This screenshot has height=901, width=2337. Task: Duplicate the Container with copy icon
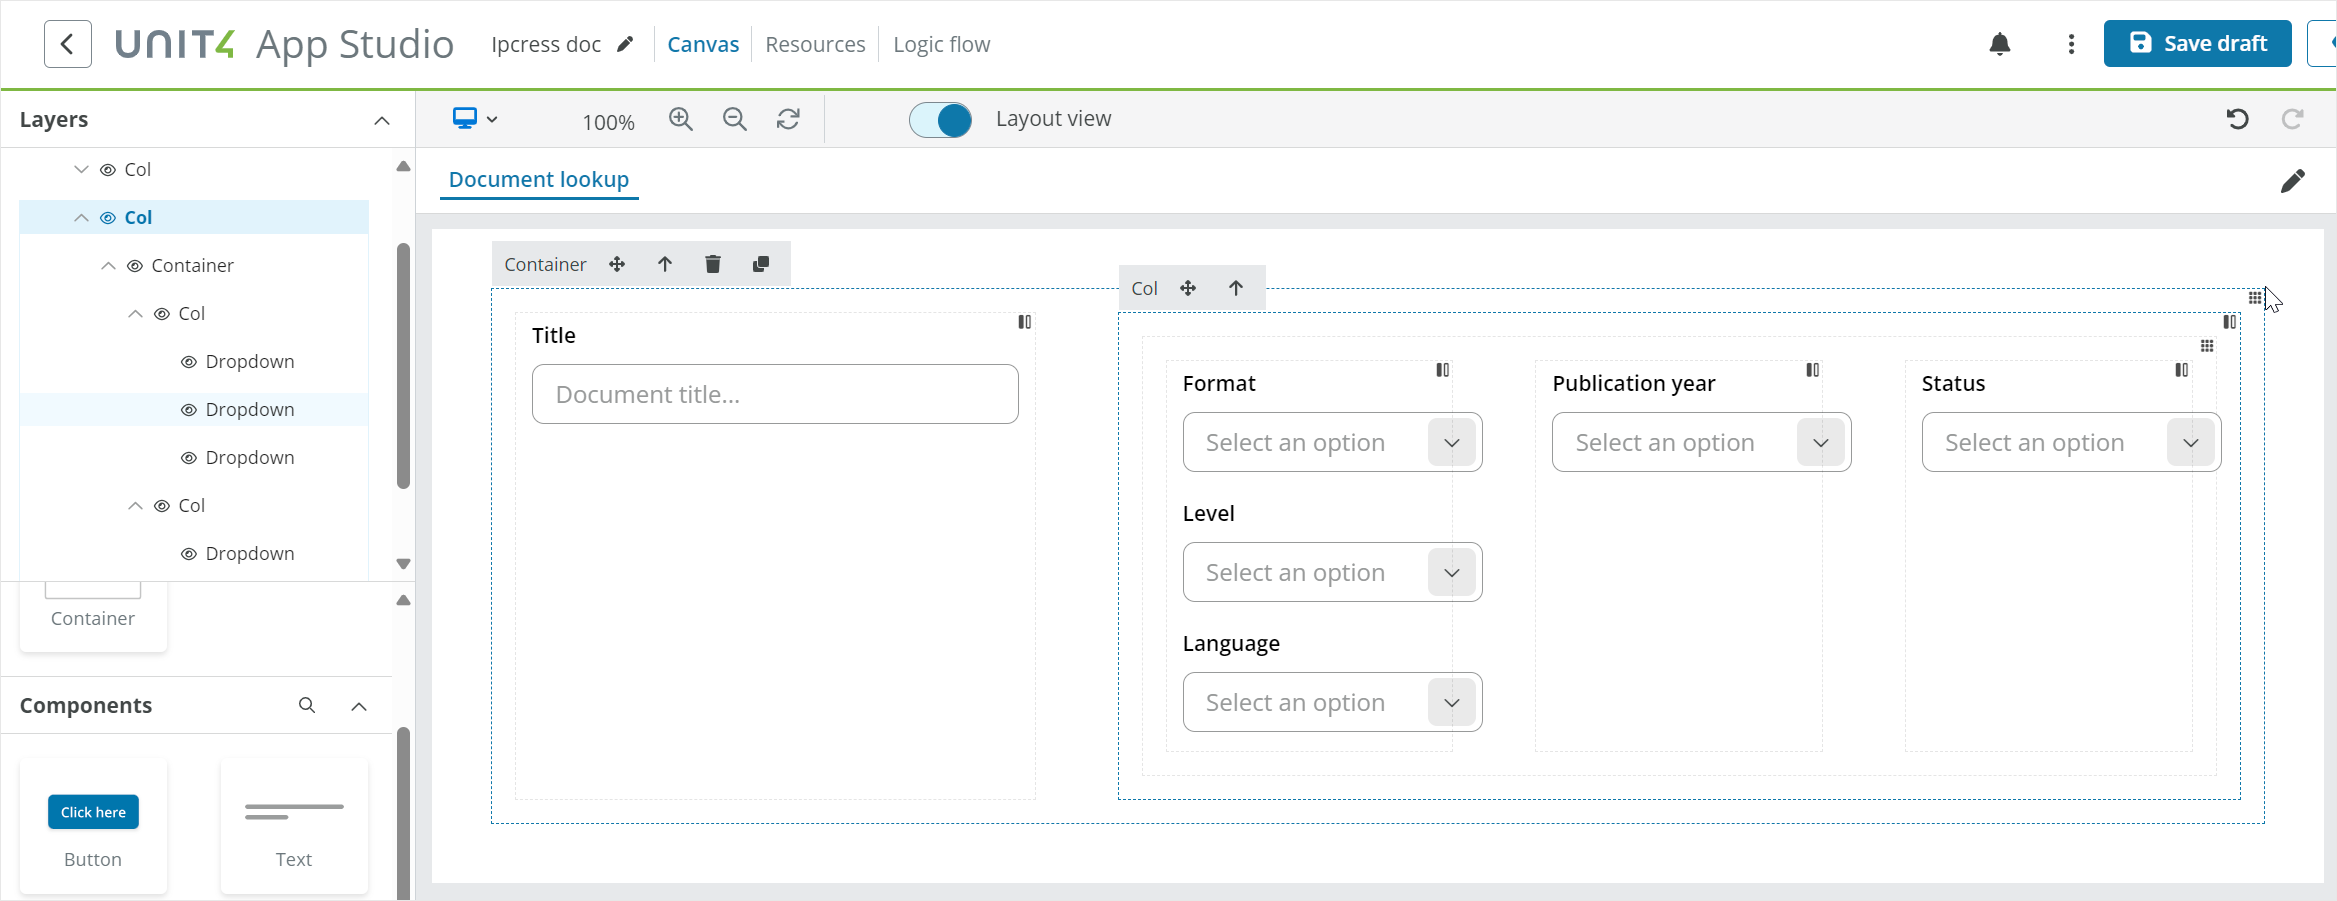761,264
